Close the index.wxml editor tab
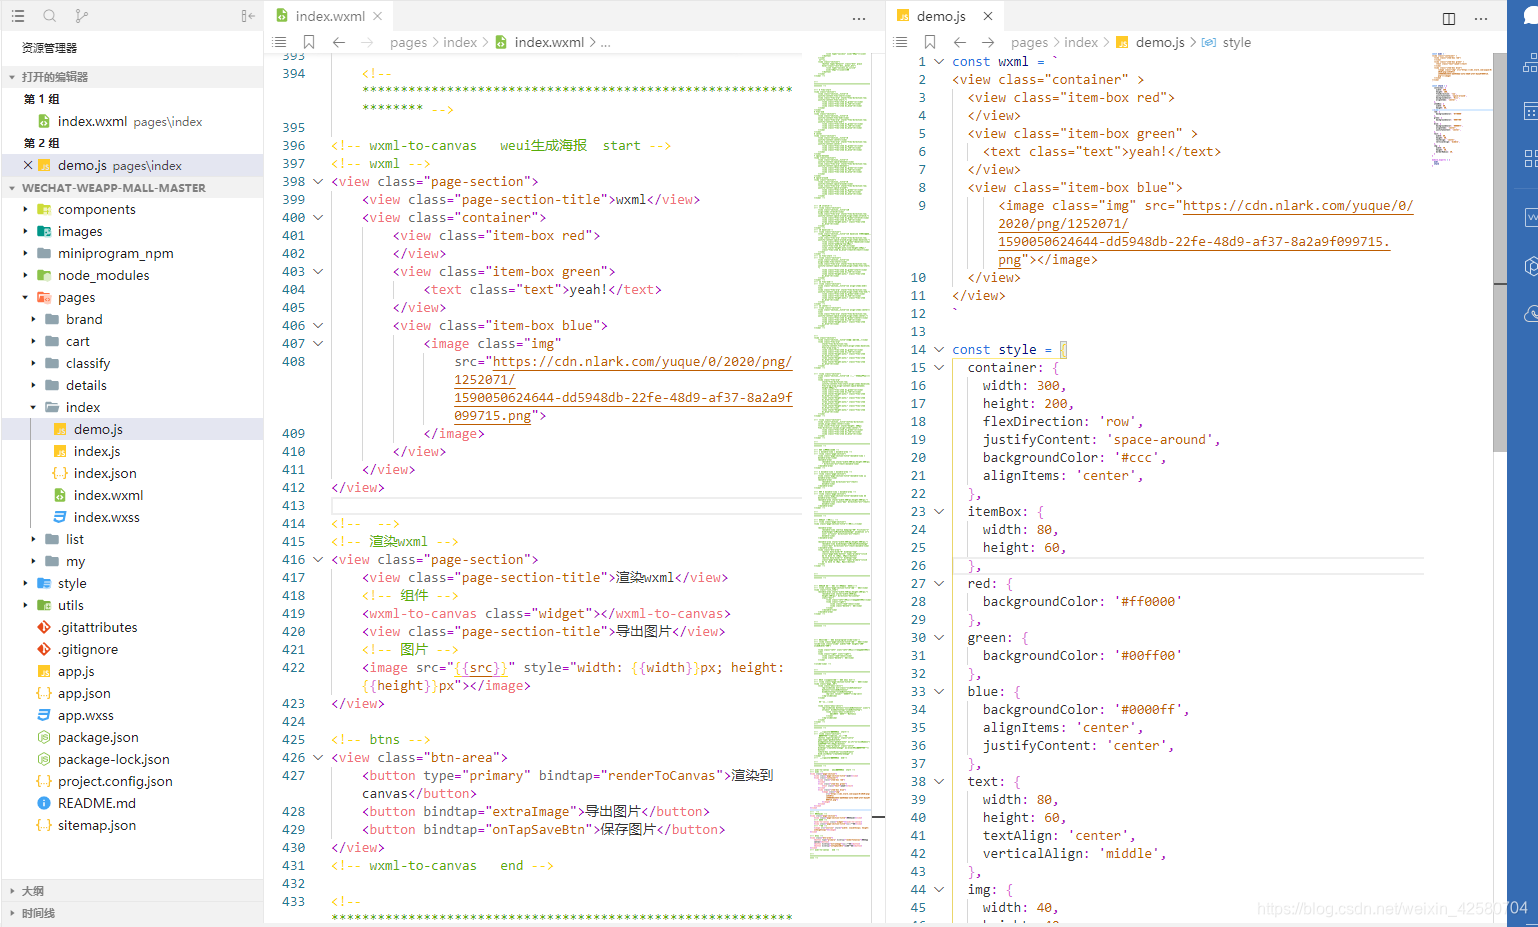The image size is (1538, 927). (377, 16)
